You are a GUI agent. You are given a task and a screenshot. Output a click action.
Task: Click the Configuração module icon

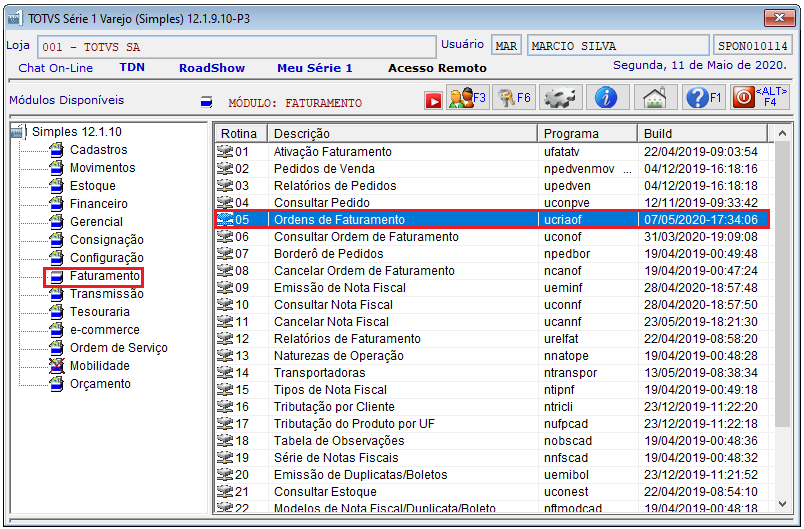point(56,257)
